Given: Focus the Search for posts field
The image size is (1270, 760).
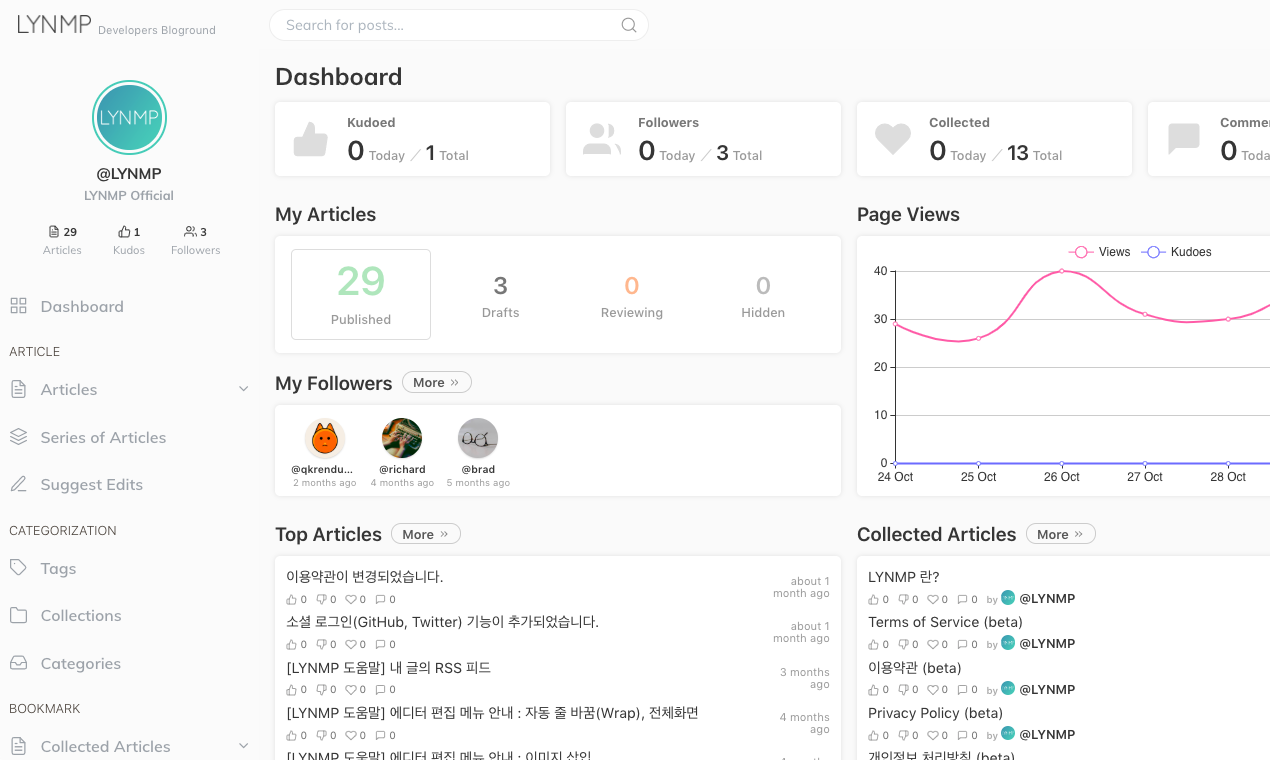Looking at the screenshot, I should coord(459,25).
